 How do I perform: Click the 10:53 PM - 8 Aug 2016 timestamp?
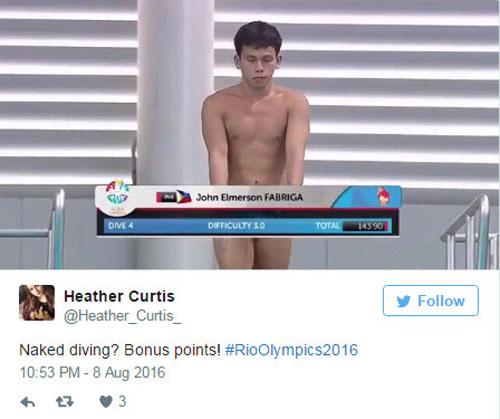click(92, 372)
